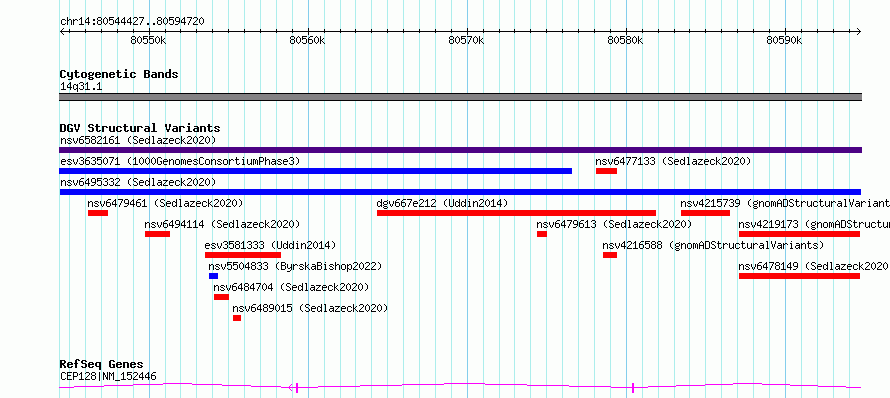Click the ruler's right arrowhead
Viewport: 890px width, 398px height.
[x=859, y=32]
